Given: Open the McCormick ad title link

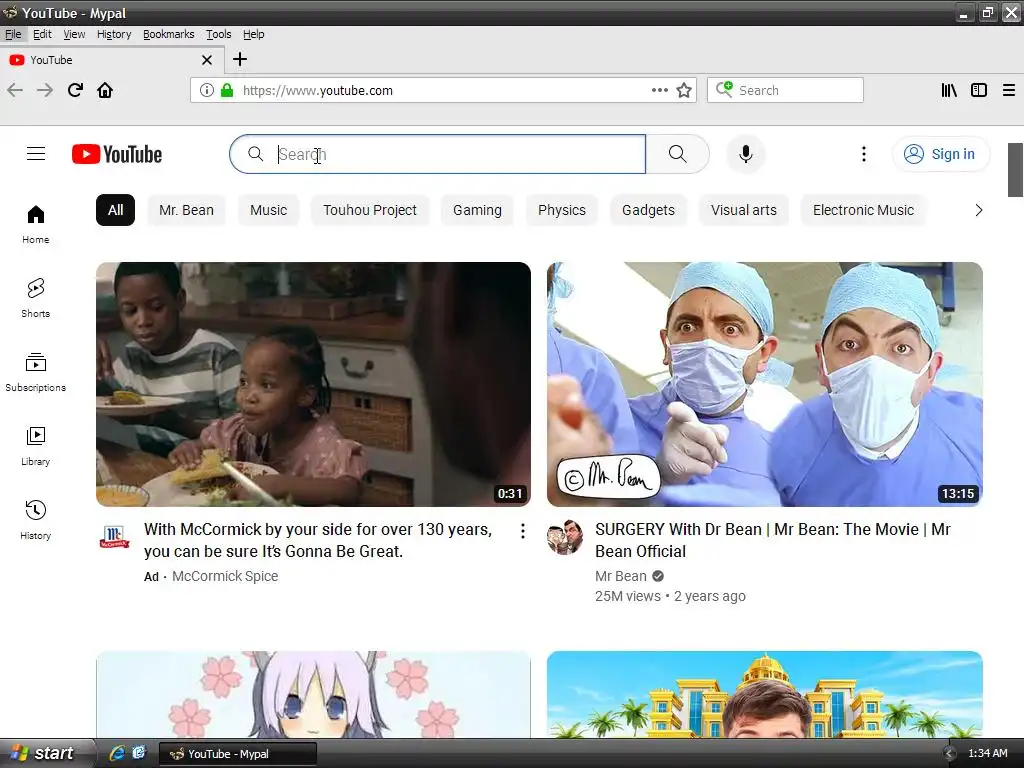Looking at the screenshot, I should 318,540.
